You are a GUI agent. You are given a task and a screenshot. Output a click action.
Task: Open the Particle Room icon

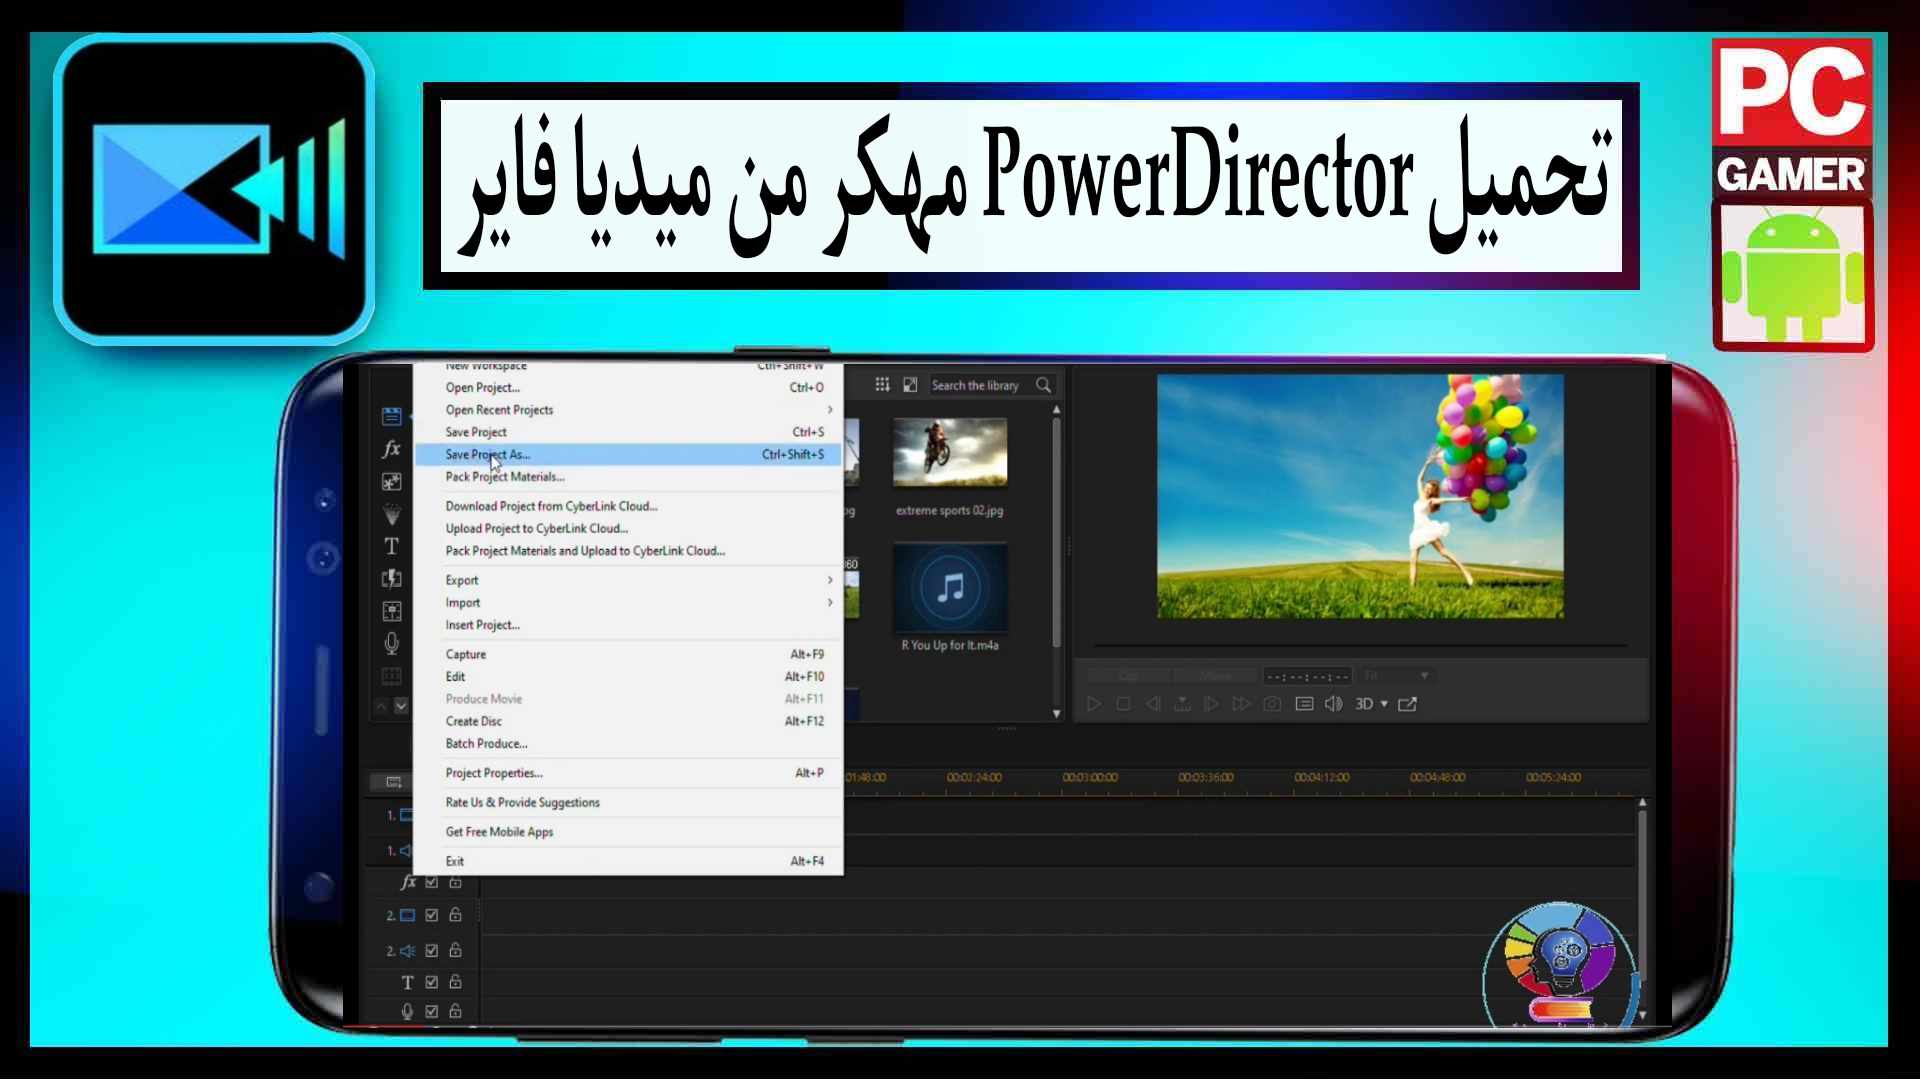click(391, 514)
